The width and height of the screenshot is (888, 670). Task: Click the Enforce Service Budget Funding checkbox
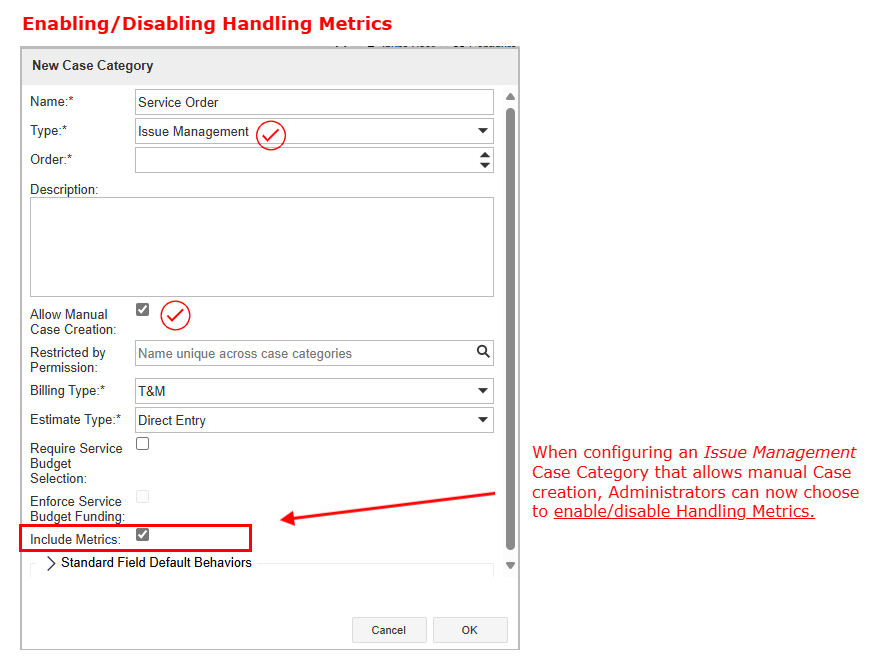coord(142,496)
